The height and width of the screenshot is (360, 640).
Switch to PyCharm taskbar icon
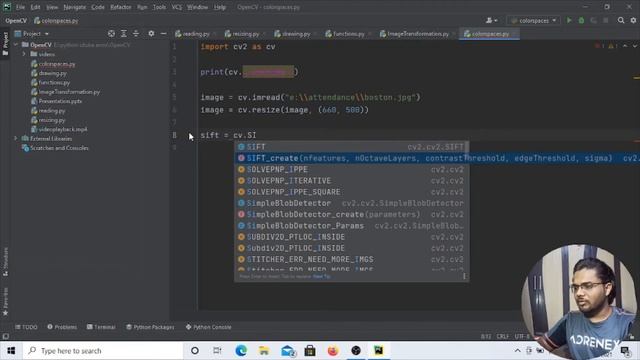[x=379, y=351]
